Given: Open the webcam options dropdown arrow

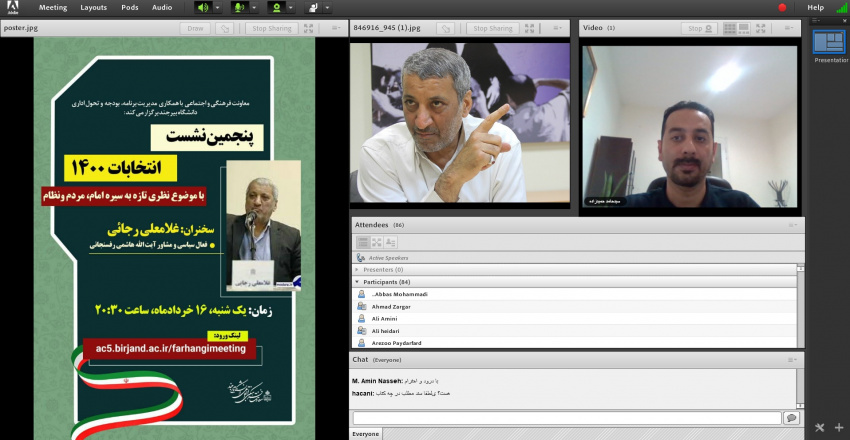Looking at the screenshot, I should (291, 8).
